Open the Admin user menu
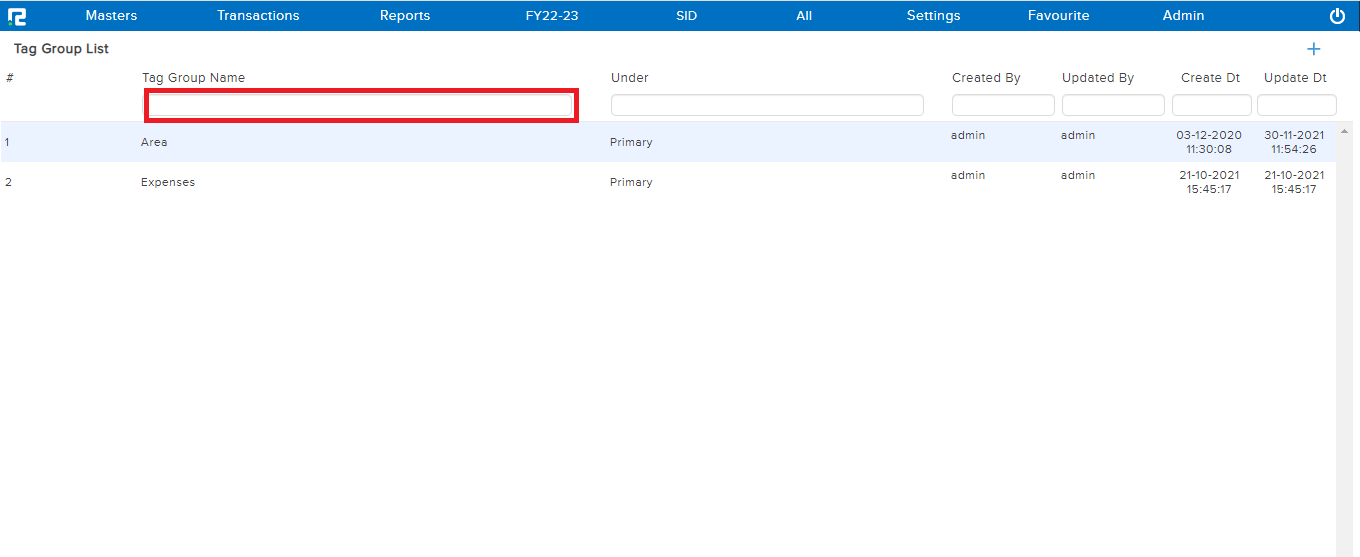This screenshot has width=1360, height=557. 1183,16
